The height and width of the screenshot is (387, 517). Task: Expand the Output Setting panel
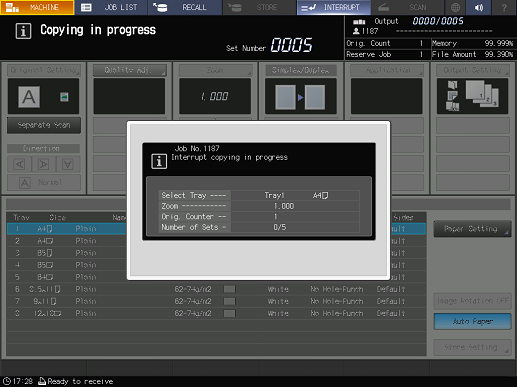472,70
